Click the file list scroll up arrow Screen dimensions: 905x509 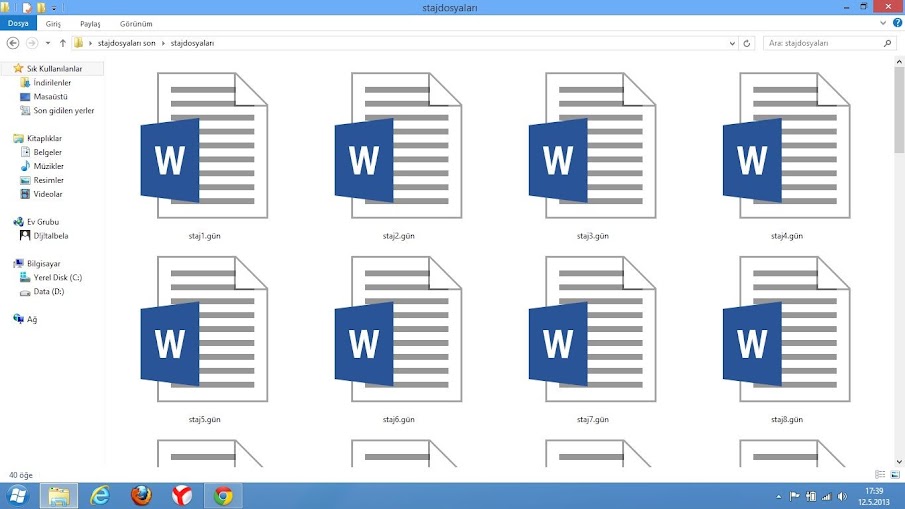[x=899, y=61]
